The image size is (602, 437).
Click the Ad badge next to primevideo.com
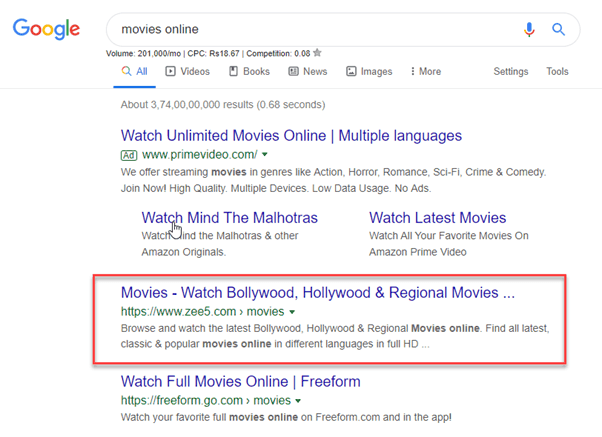129,155
